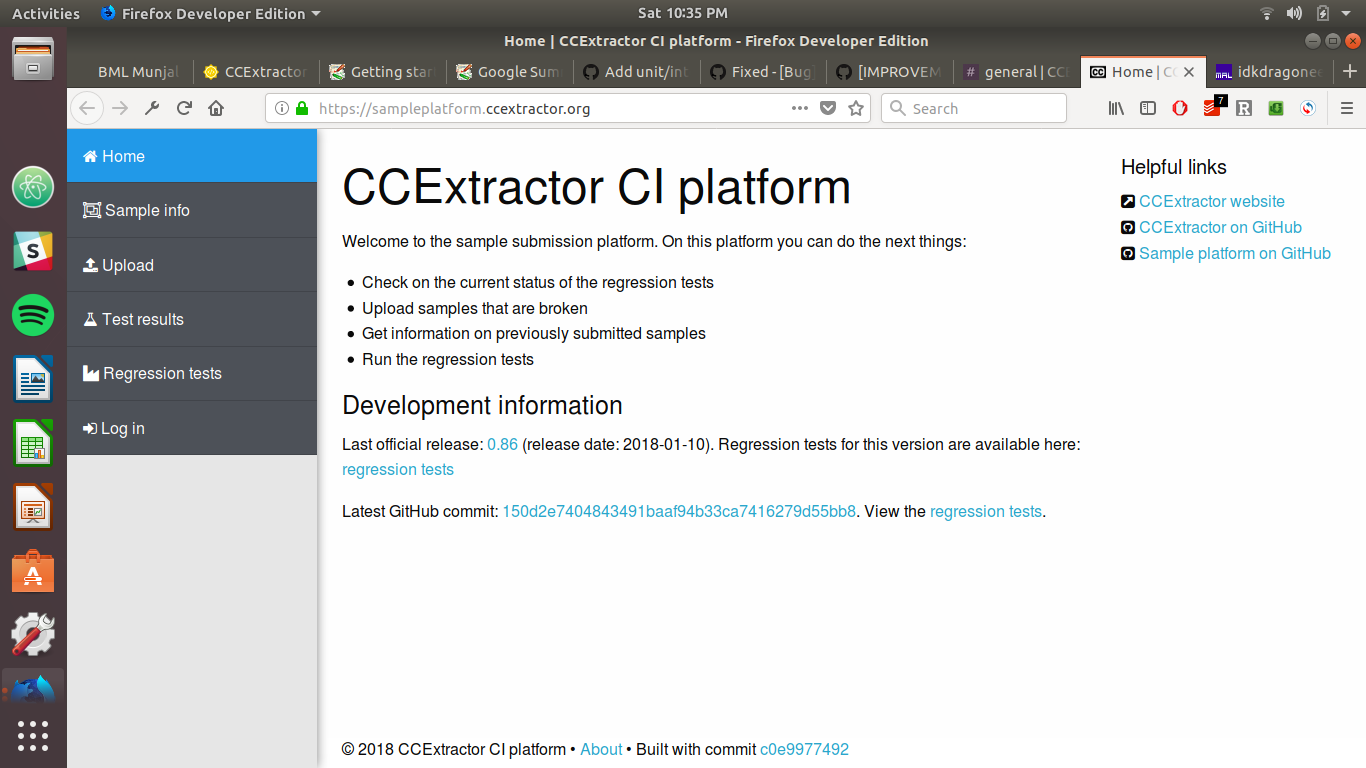Click Log in in the sidebar

click(192, 428)
